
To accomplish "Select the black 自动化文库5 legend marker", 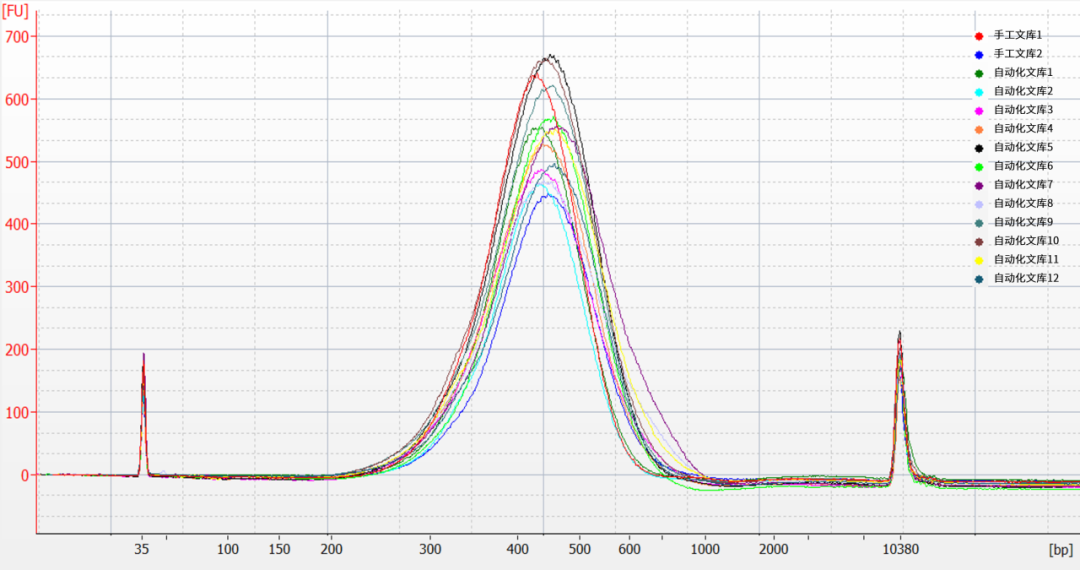I will 979,148.
